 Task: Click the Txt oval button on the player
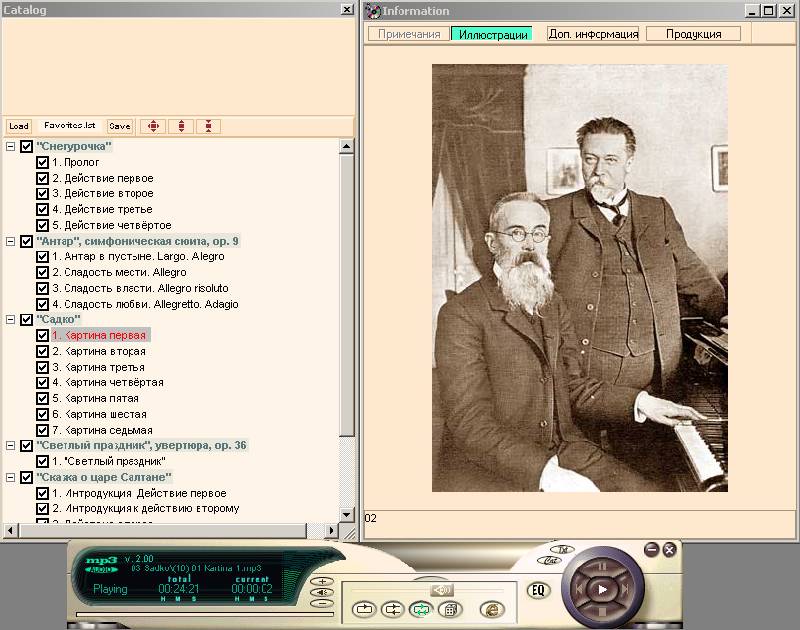(563, 549)
